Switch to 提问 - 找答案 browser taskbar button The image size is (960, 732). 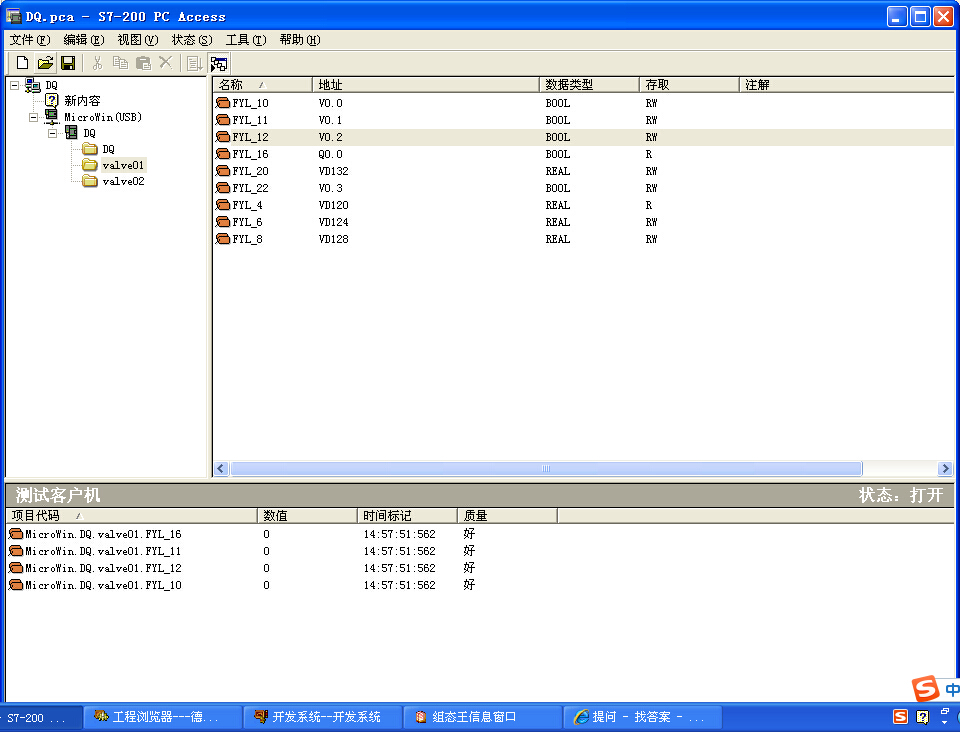click(642, 717)
